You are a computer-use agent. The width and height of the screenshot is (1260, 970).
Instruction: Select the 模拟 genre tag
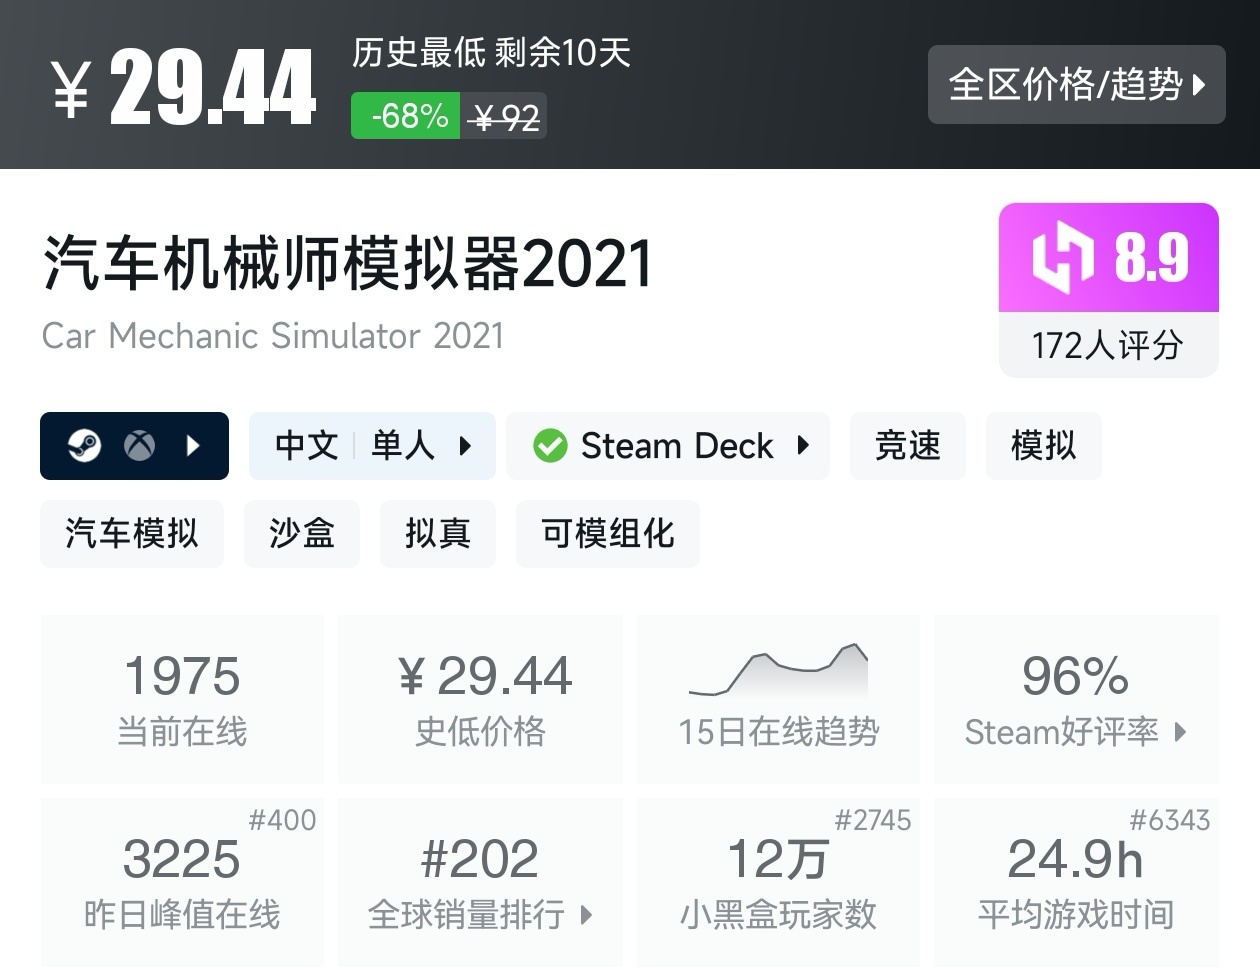click(x=1043, y=446)
